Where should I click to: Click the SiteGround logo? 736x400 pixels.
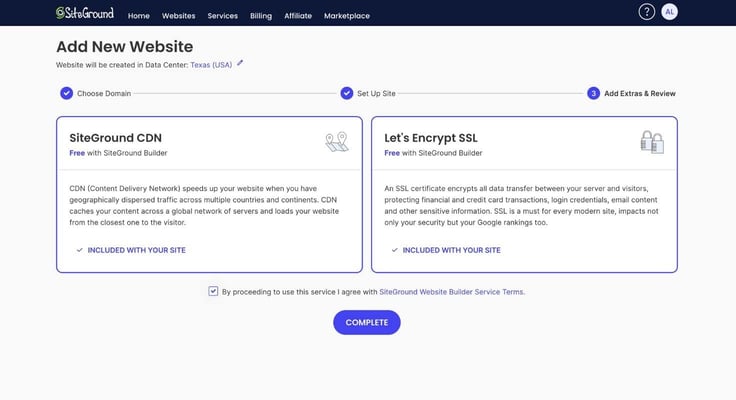[84, 13]
